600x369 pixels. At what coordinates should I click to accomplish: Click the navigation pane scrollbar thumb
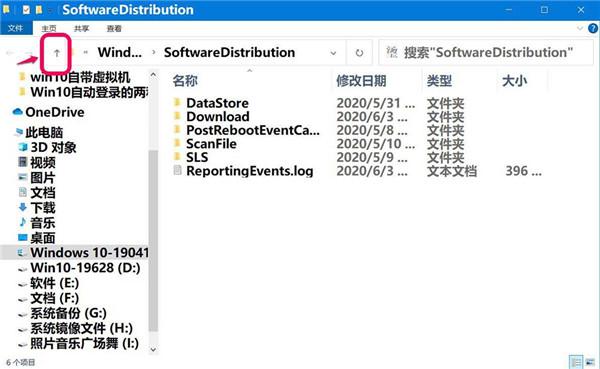153,240
